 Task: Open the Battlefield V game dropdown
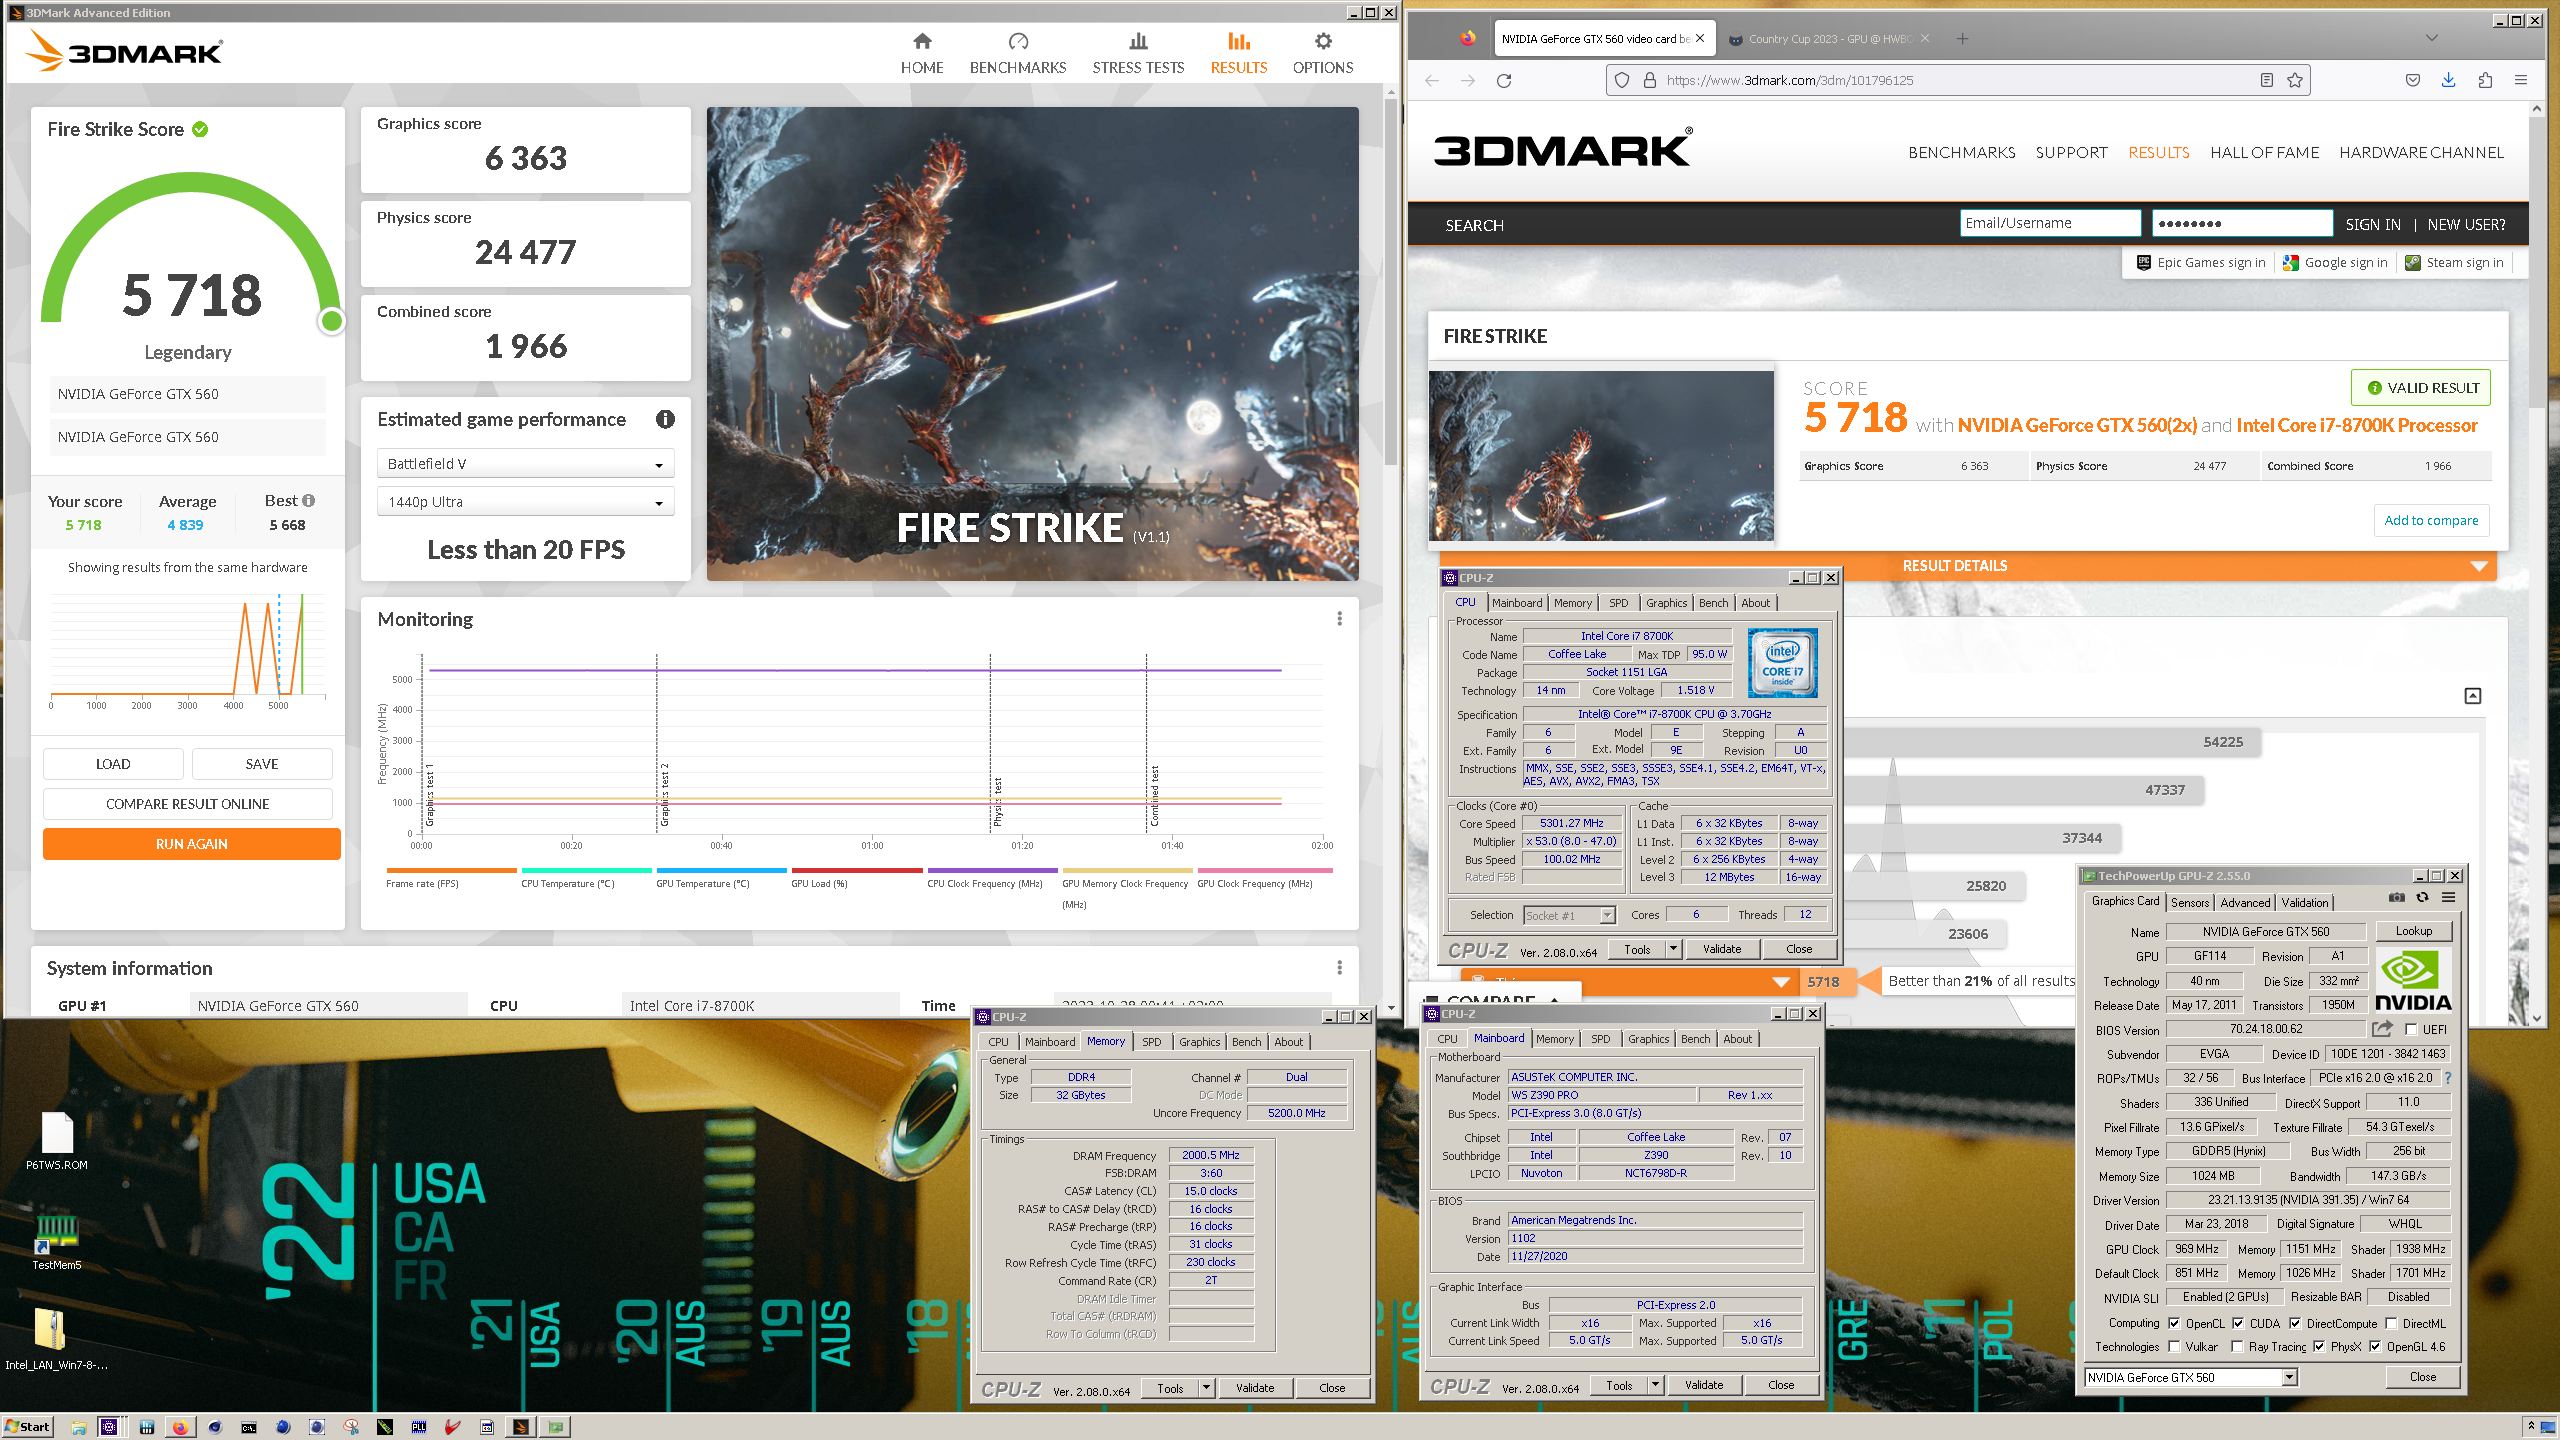pyautogui.click(x=525, y=464)
